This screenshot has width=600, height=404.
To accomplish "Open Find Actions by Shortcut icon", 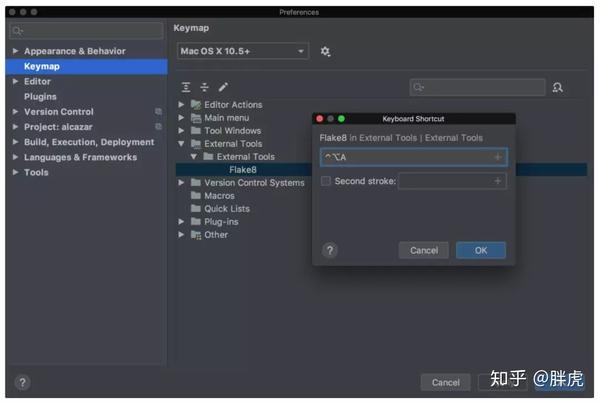I will pos(558,88).
